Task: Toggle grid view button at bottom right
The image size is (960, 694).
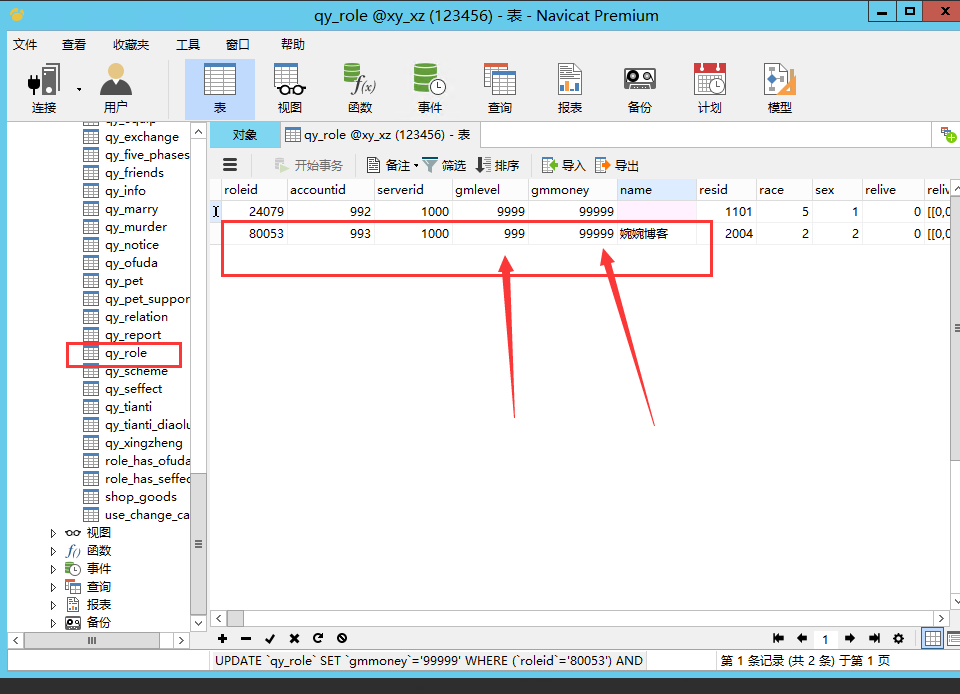Action: point(932,638)
